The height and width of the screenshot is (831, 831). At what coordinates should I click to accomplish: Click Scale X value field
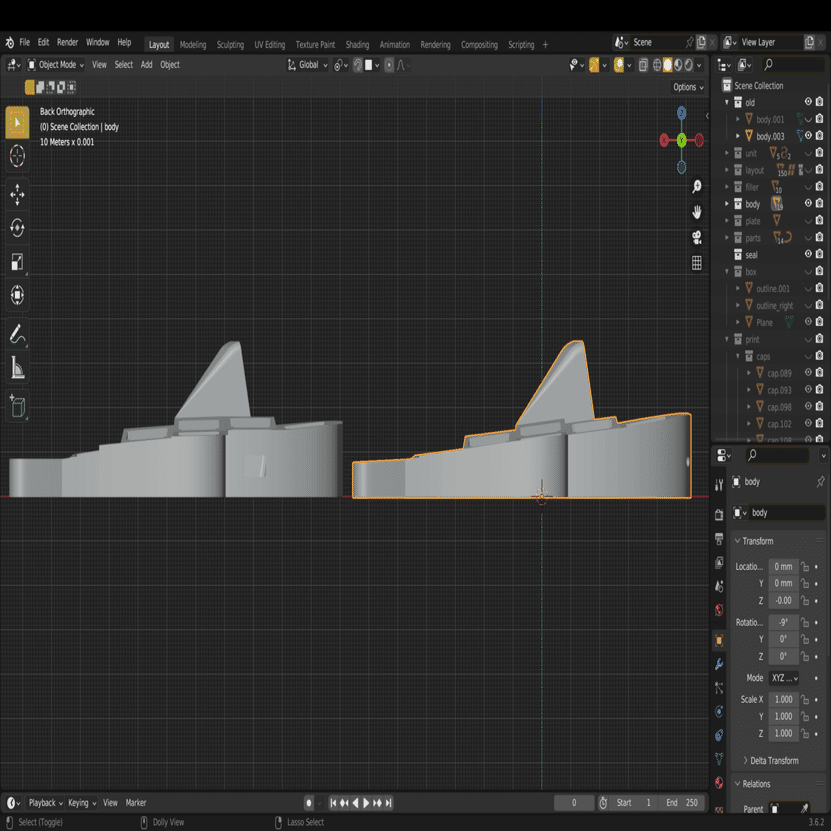pos(784,700)
